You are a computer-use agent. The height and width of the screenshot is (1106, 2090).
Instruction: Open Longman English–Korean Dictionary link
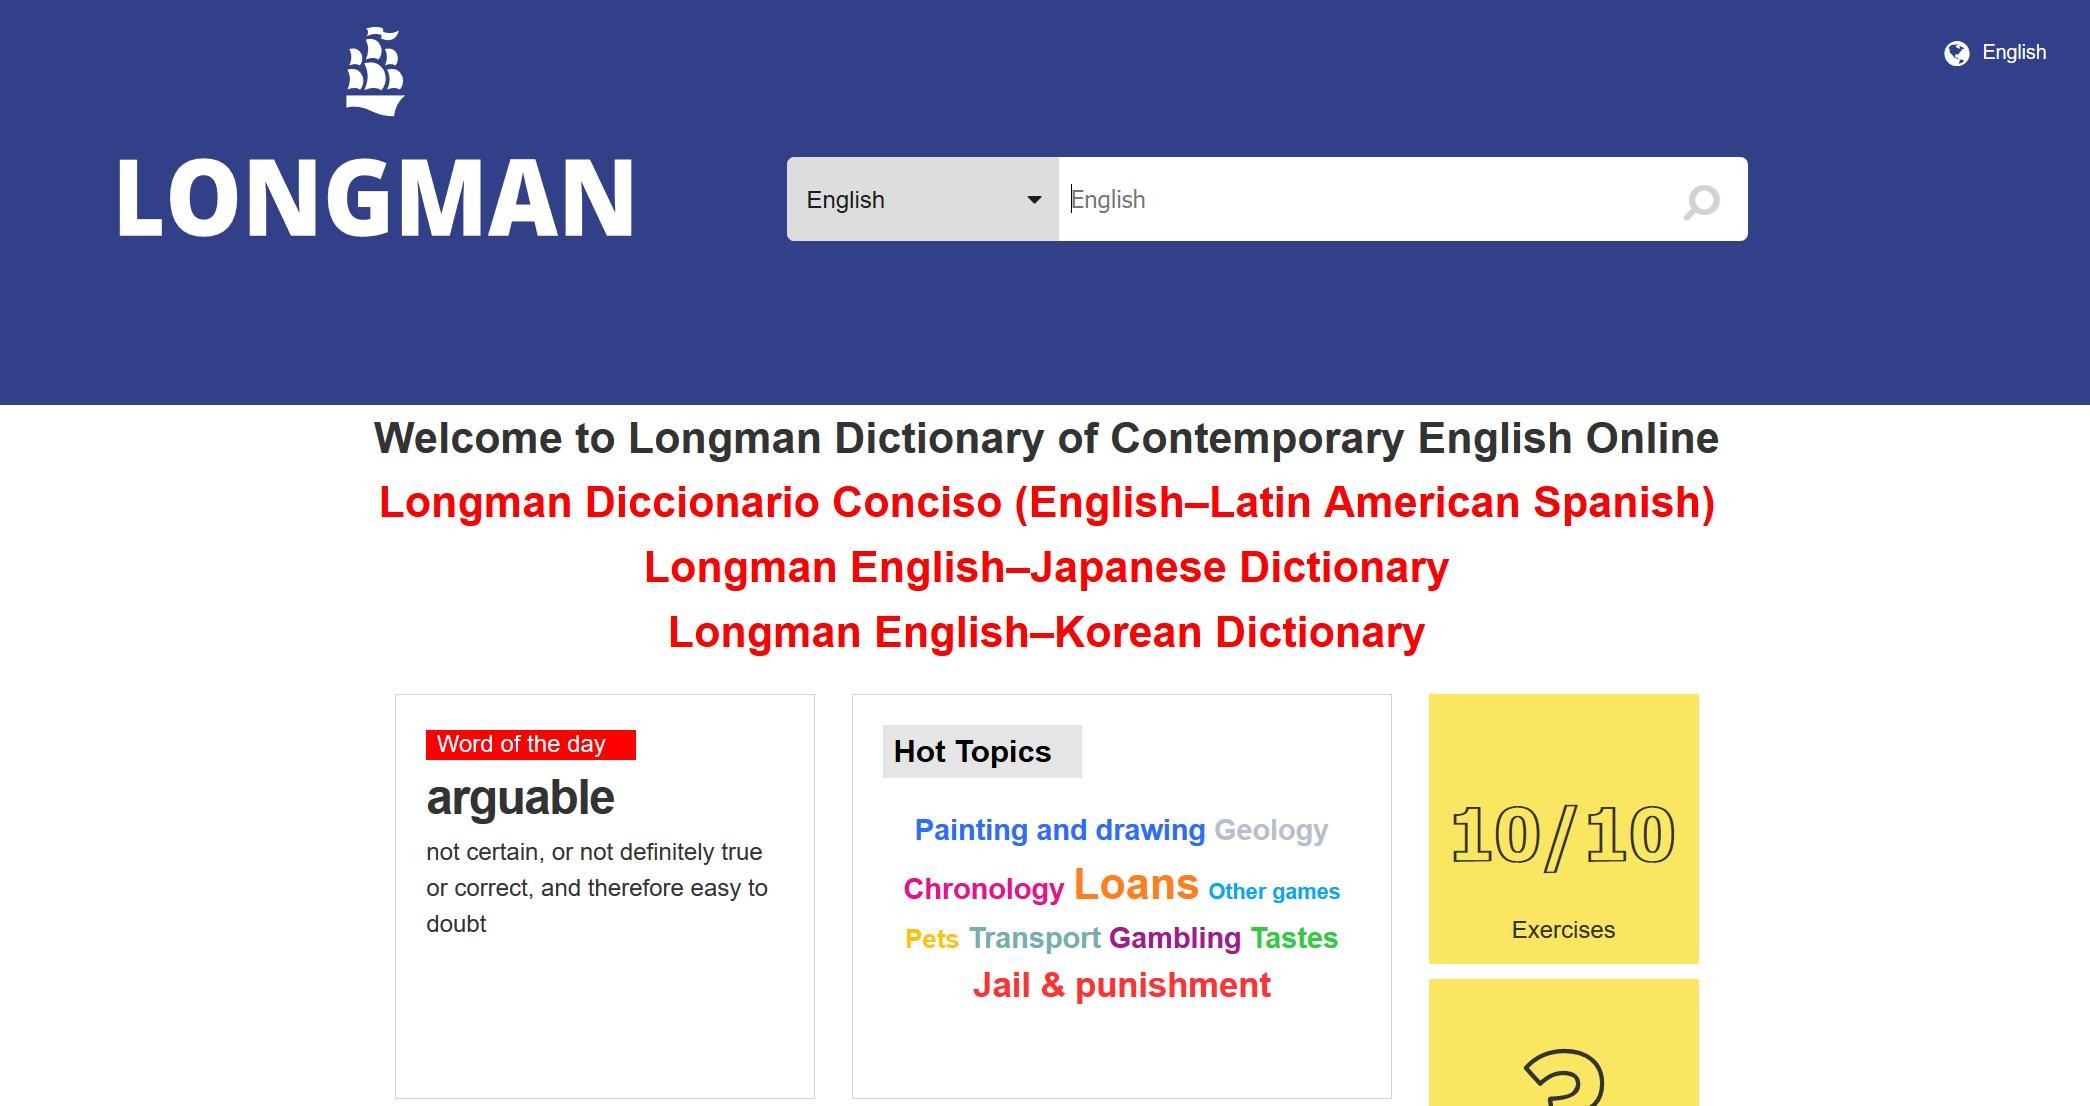(1046, 632)
